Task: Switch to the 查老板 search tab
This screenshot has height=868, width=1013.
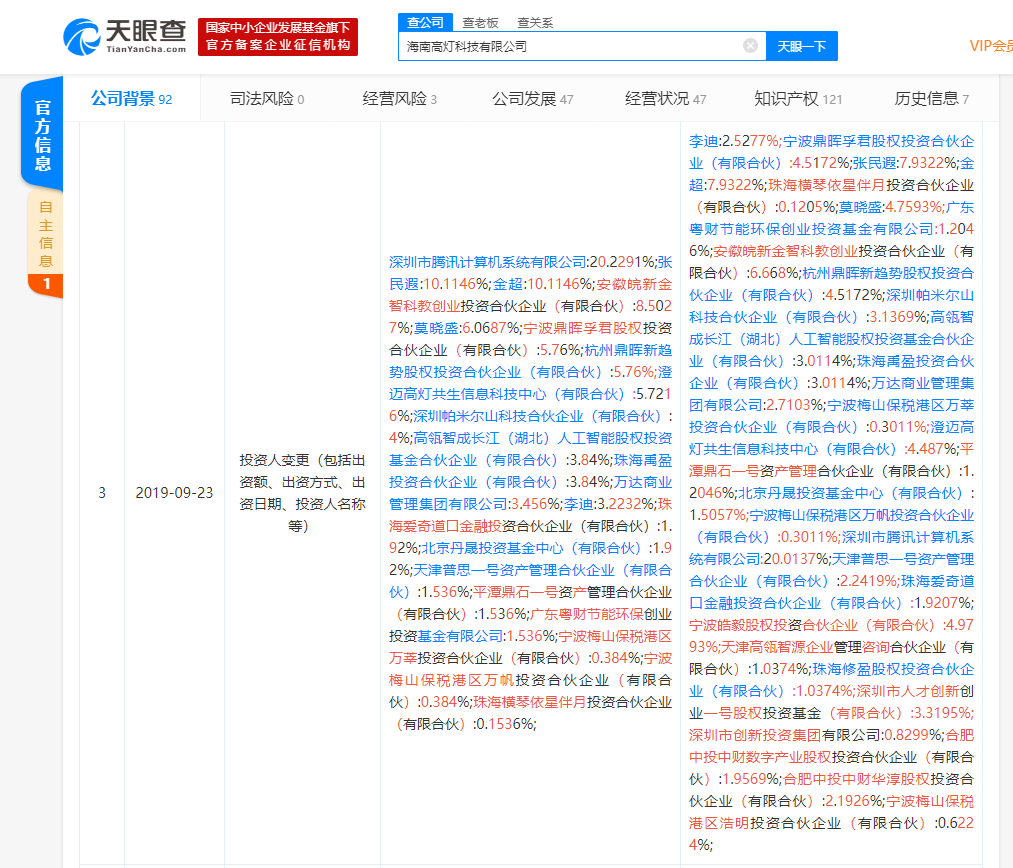Action: click(480, 23)
